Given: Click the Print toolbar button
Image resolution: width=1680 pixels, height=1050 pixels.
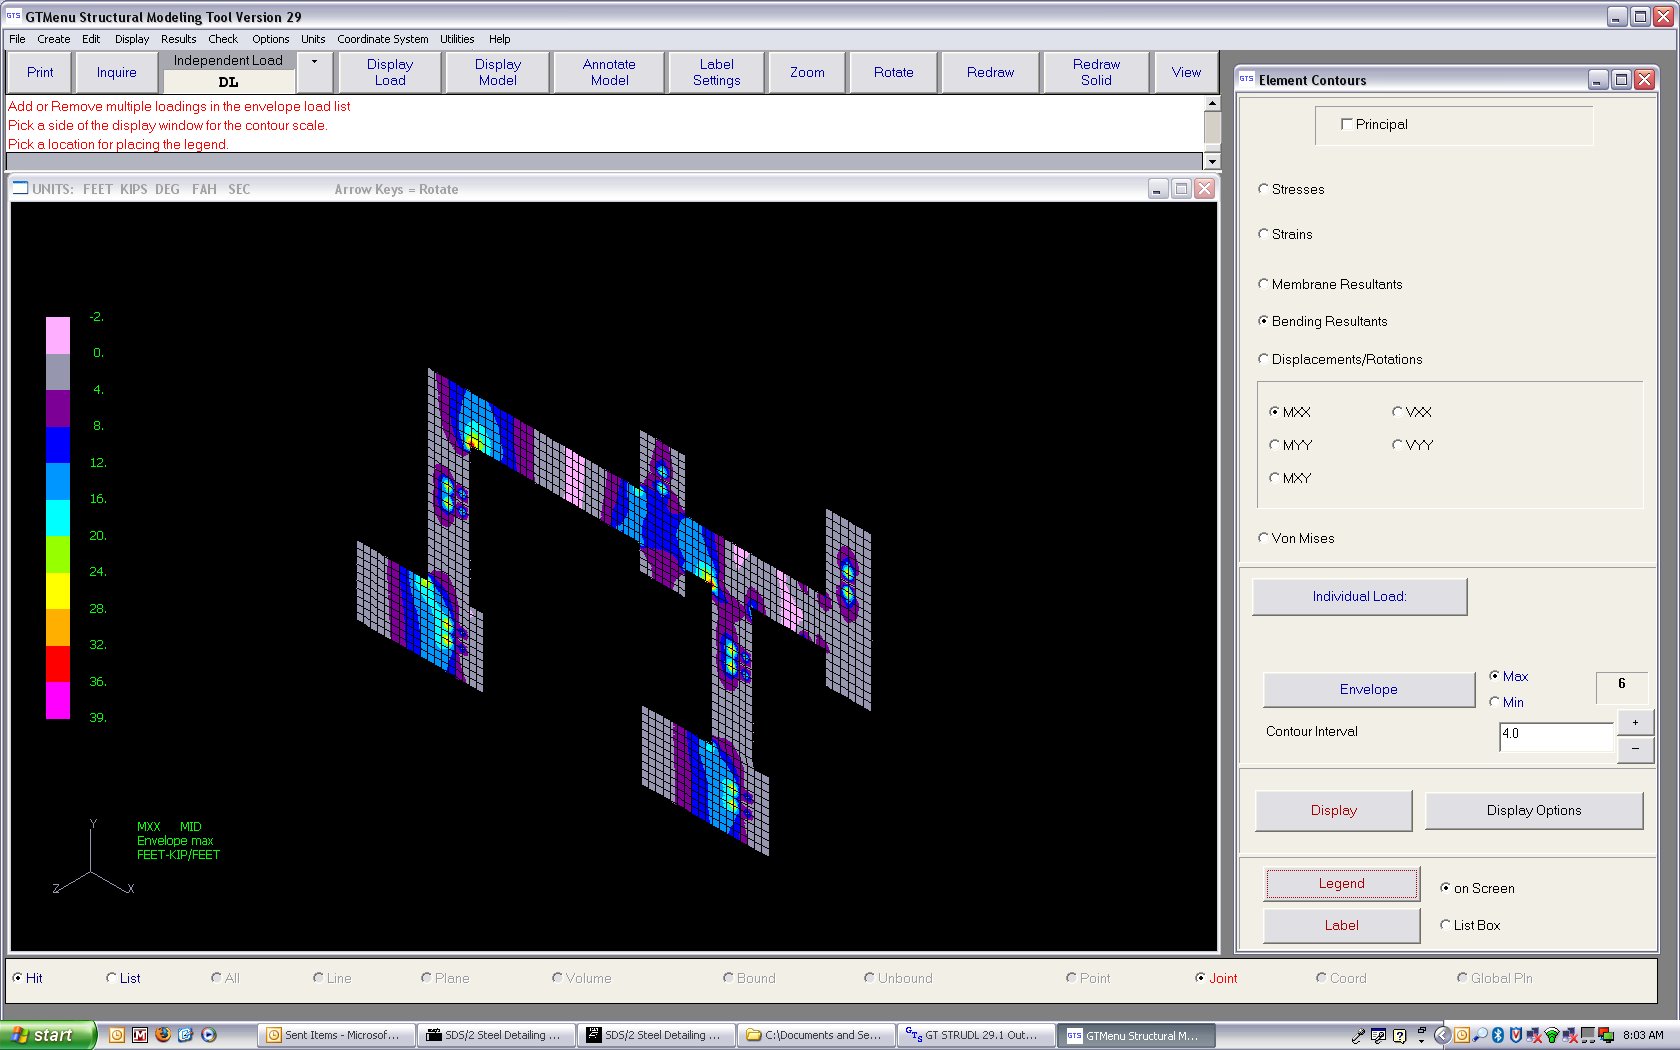Looking at the screenshot, I should tap(40, 72).
